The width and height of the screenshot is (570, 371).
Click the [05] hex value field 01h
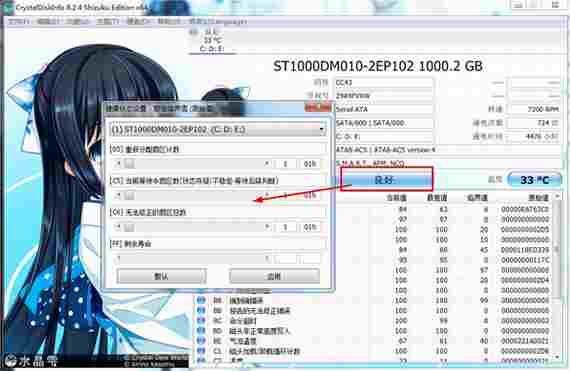coord(310,164)
